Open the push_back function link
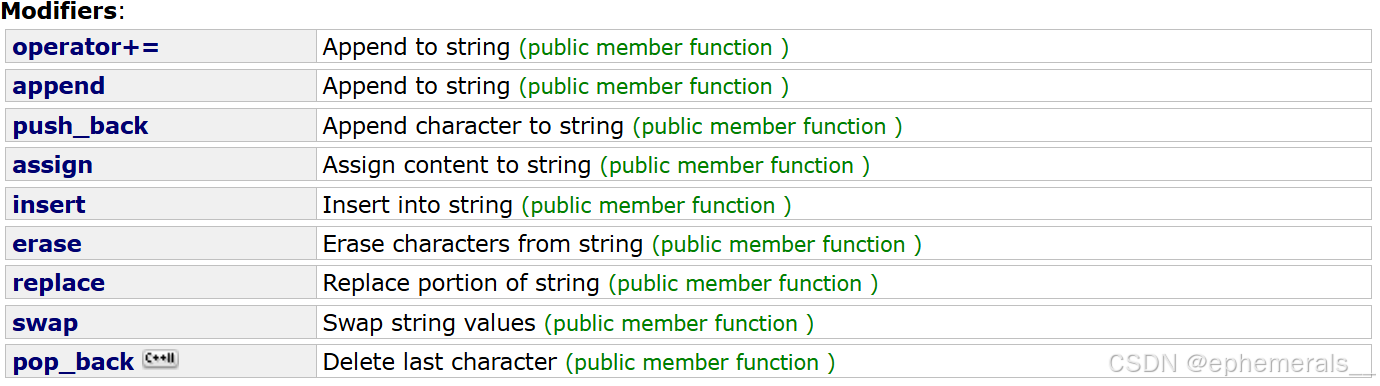The height and width of the screenshot is (386, 1380). point(80,126)
